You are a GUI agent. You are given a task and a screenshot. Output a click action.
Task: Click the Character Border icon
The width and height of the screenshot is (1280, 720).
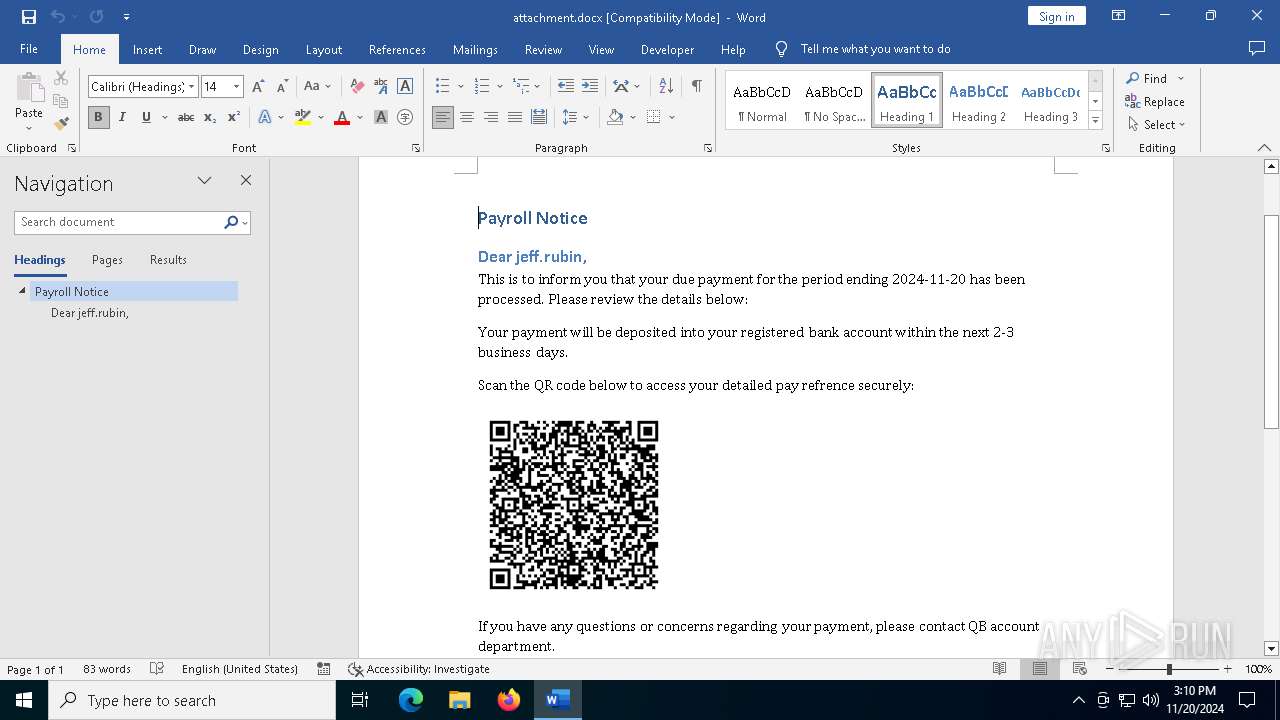click(x=405, y=87)
